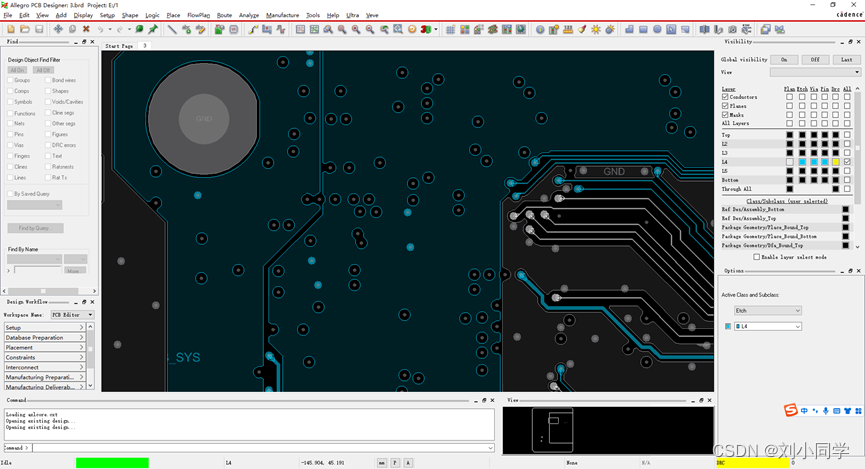Click the red X delete icon

(86, 29)
